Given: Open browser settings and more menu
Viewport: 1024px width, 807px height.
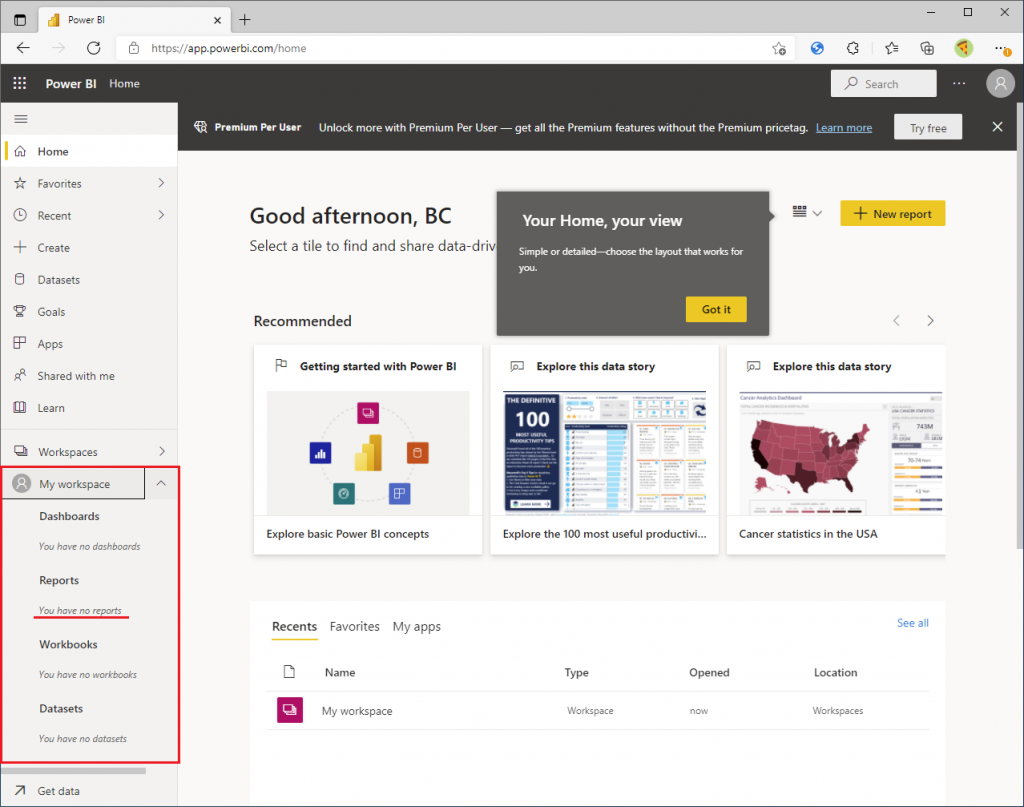Looking at the screenshot, I should 1001,48.
